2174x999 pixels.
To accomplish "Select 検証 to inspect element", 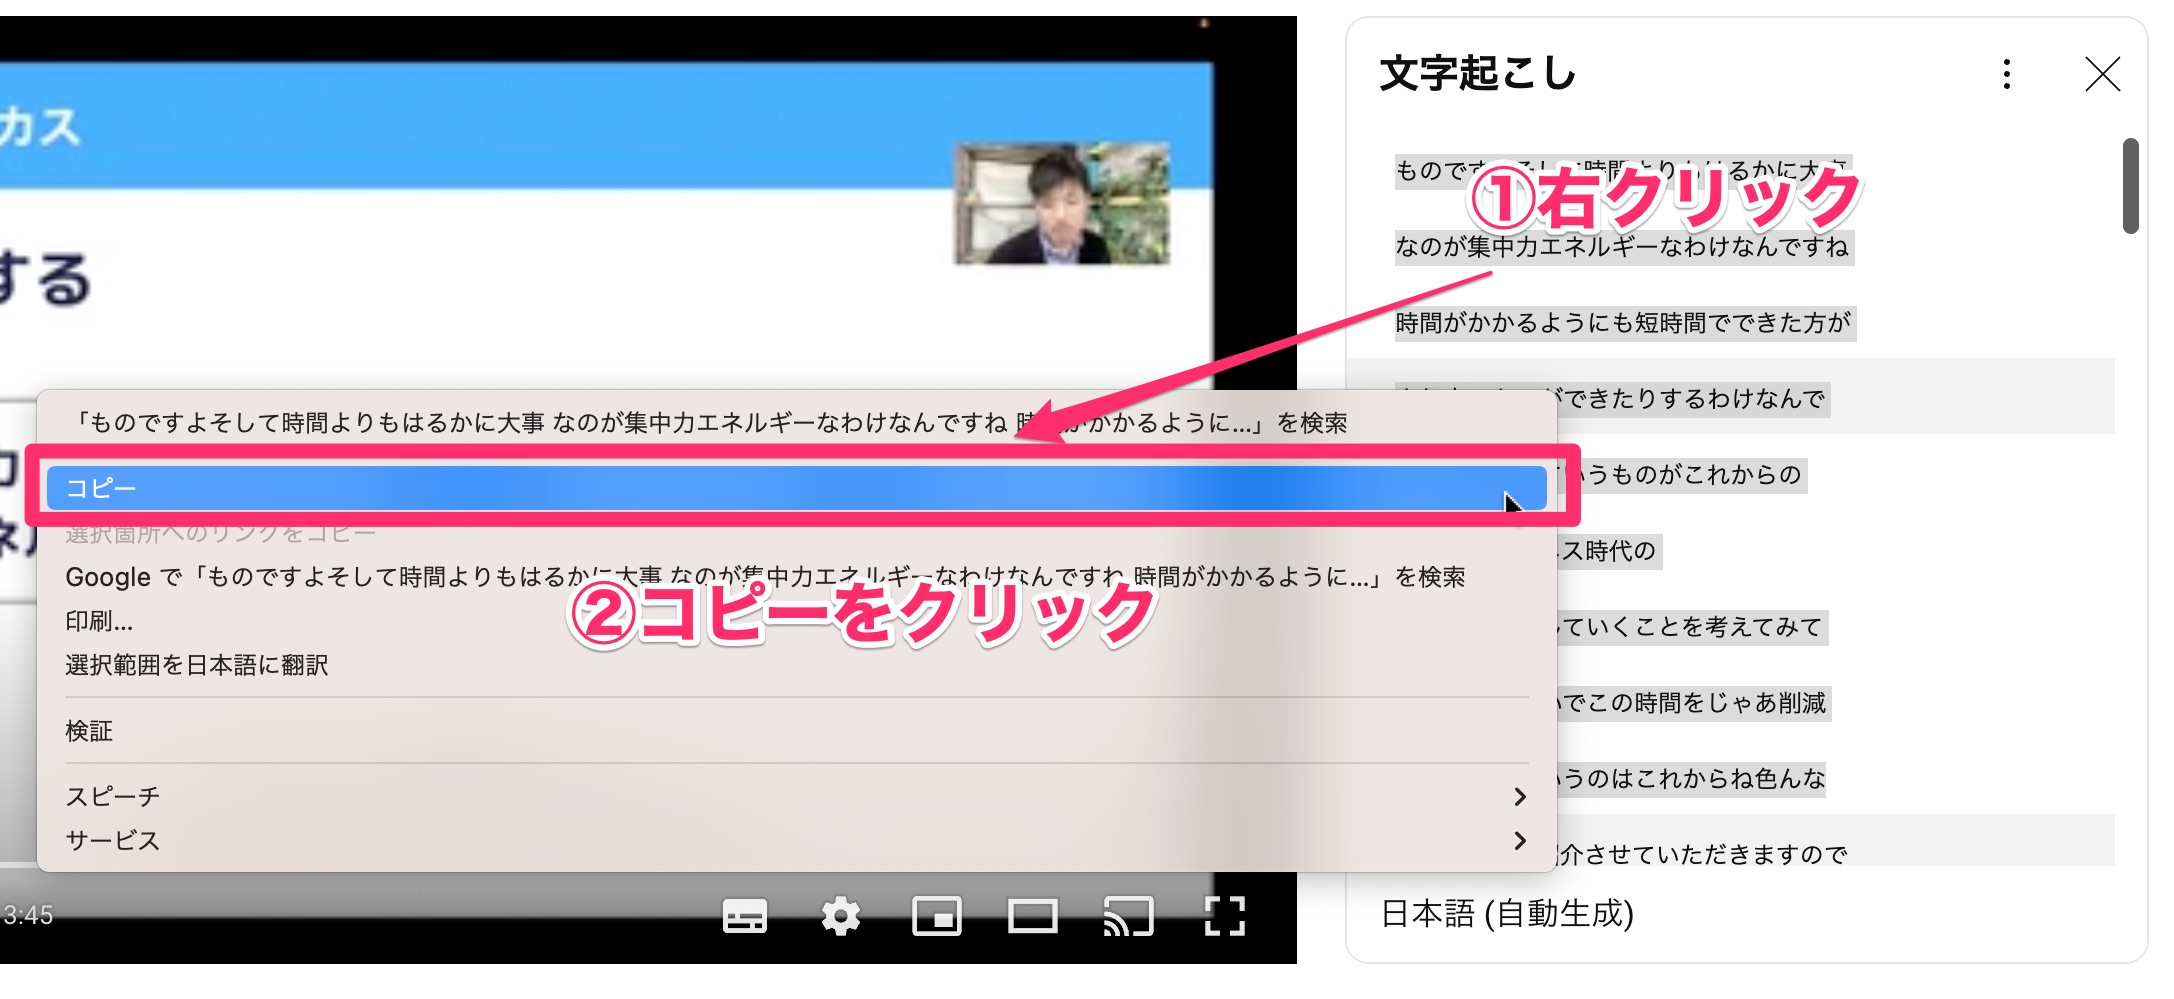I will click(x=89, y=732).
